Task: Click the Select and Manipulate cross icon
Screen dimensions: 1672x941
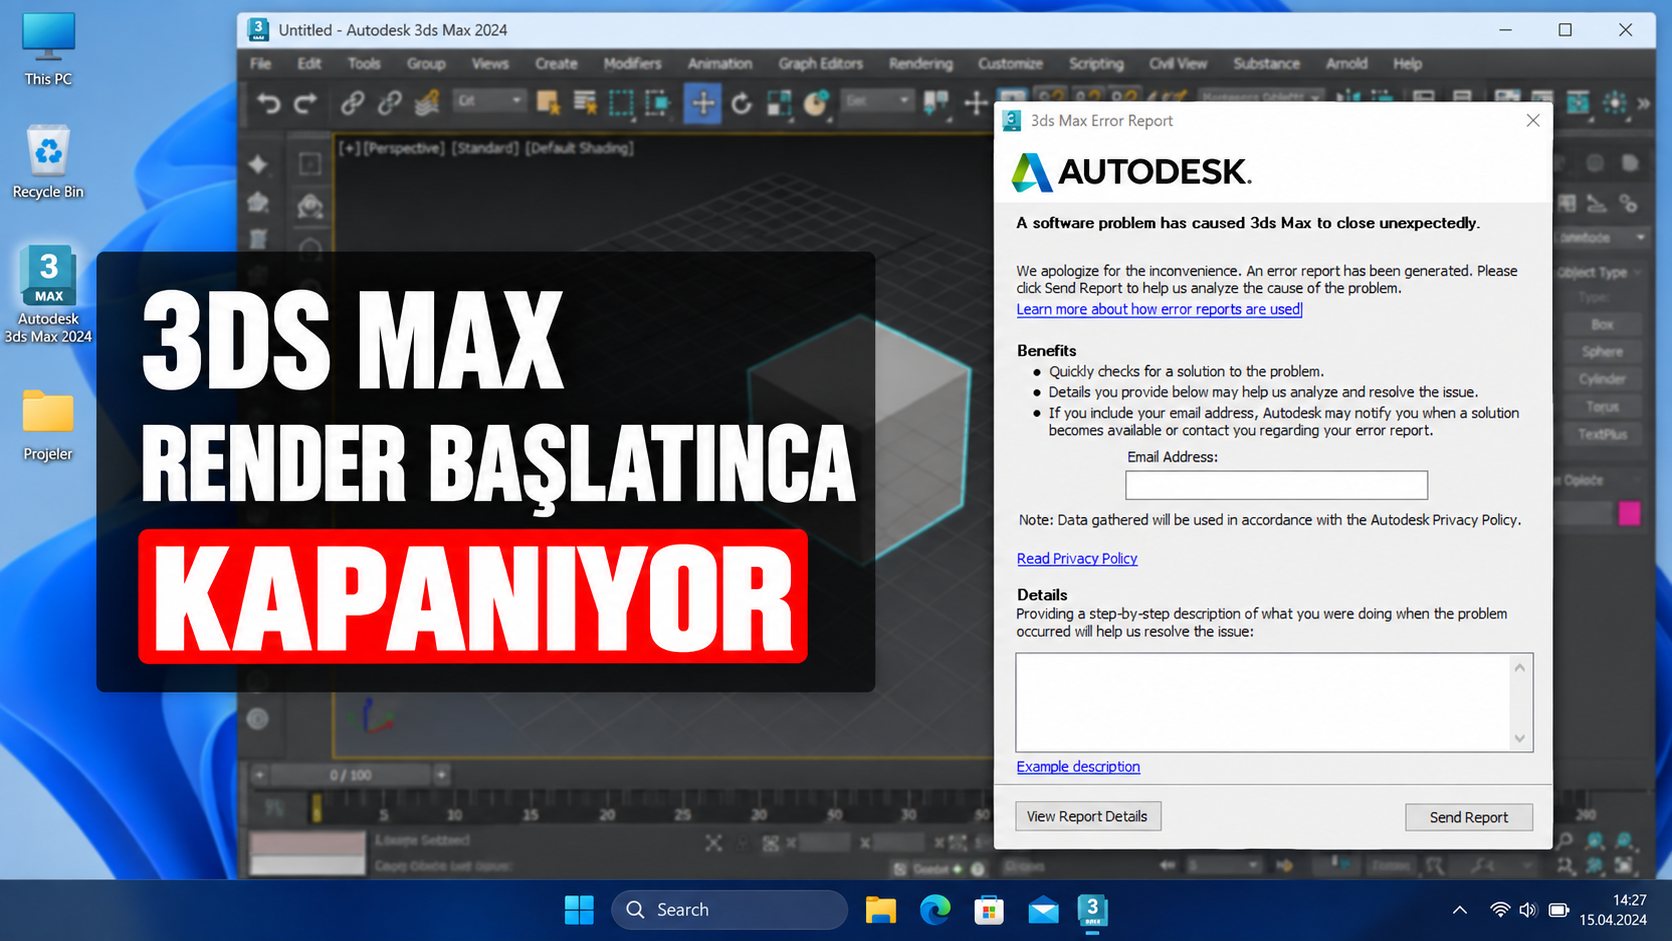Action: coord(975,102)
